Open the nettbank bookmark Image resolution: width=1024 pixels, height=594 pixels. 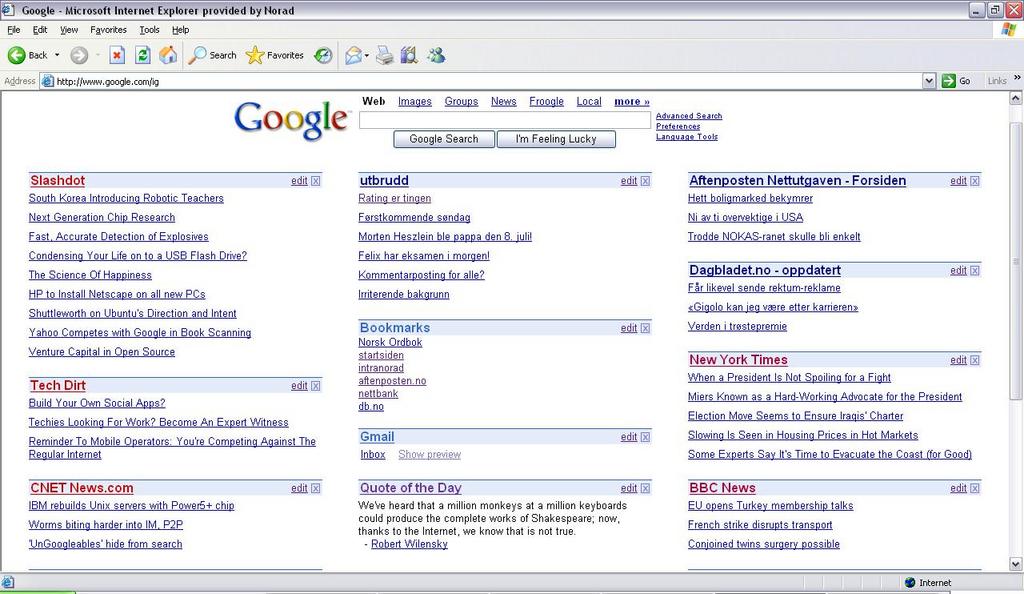378,394
